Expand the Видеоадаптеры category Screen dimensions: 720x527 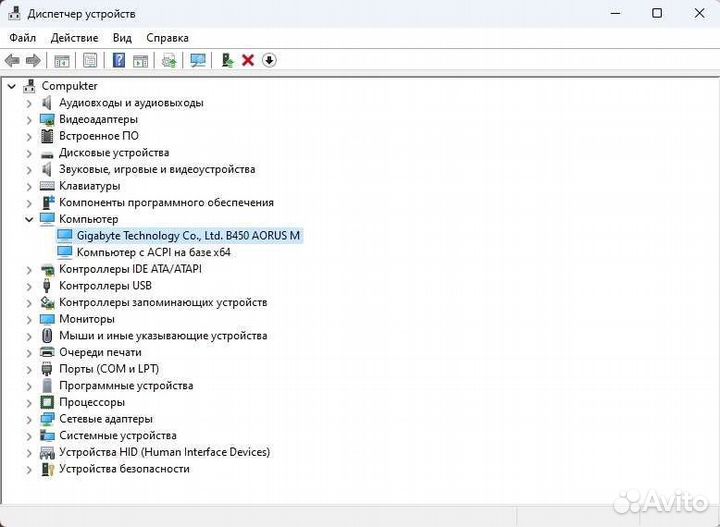(x=29, y=119)
